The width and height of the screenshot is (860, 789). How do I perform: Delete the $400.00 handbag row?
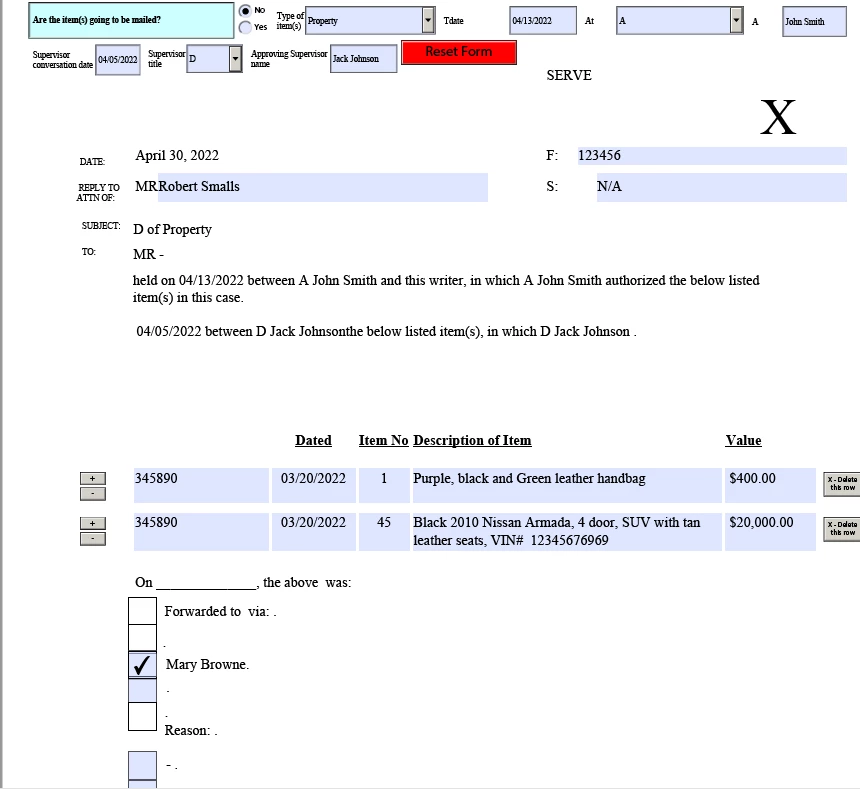coord(841,484)
